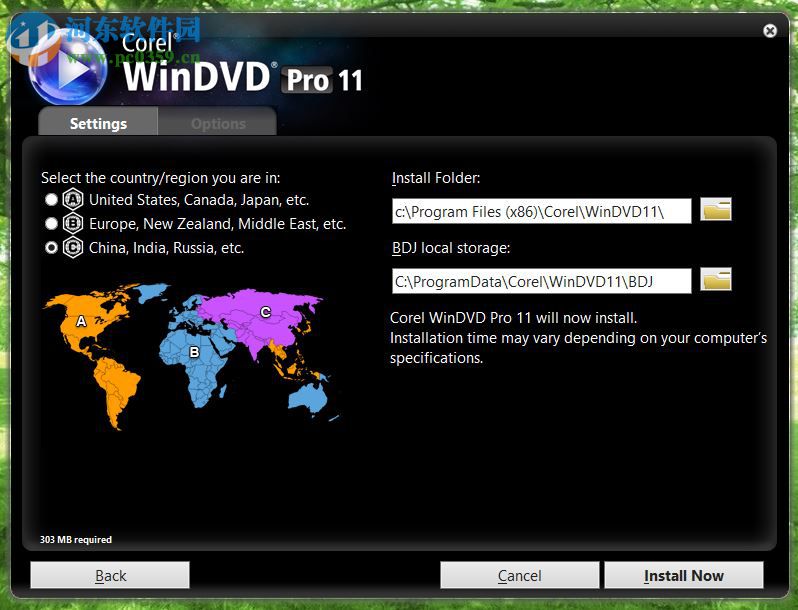Screen dimensions: 798x610
Task: Click the region A hexagon badge icon
Action: click(73, 199)
